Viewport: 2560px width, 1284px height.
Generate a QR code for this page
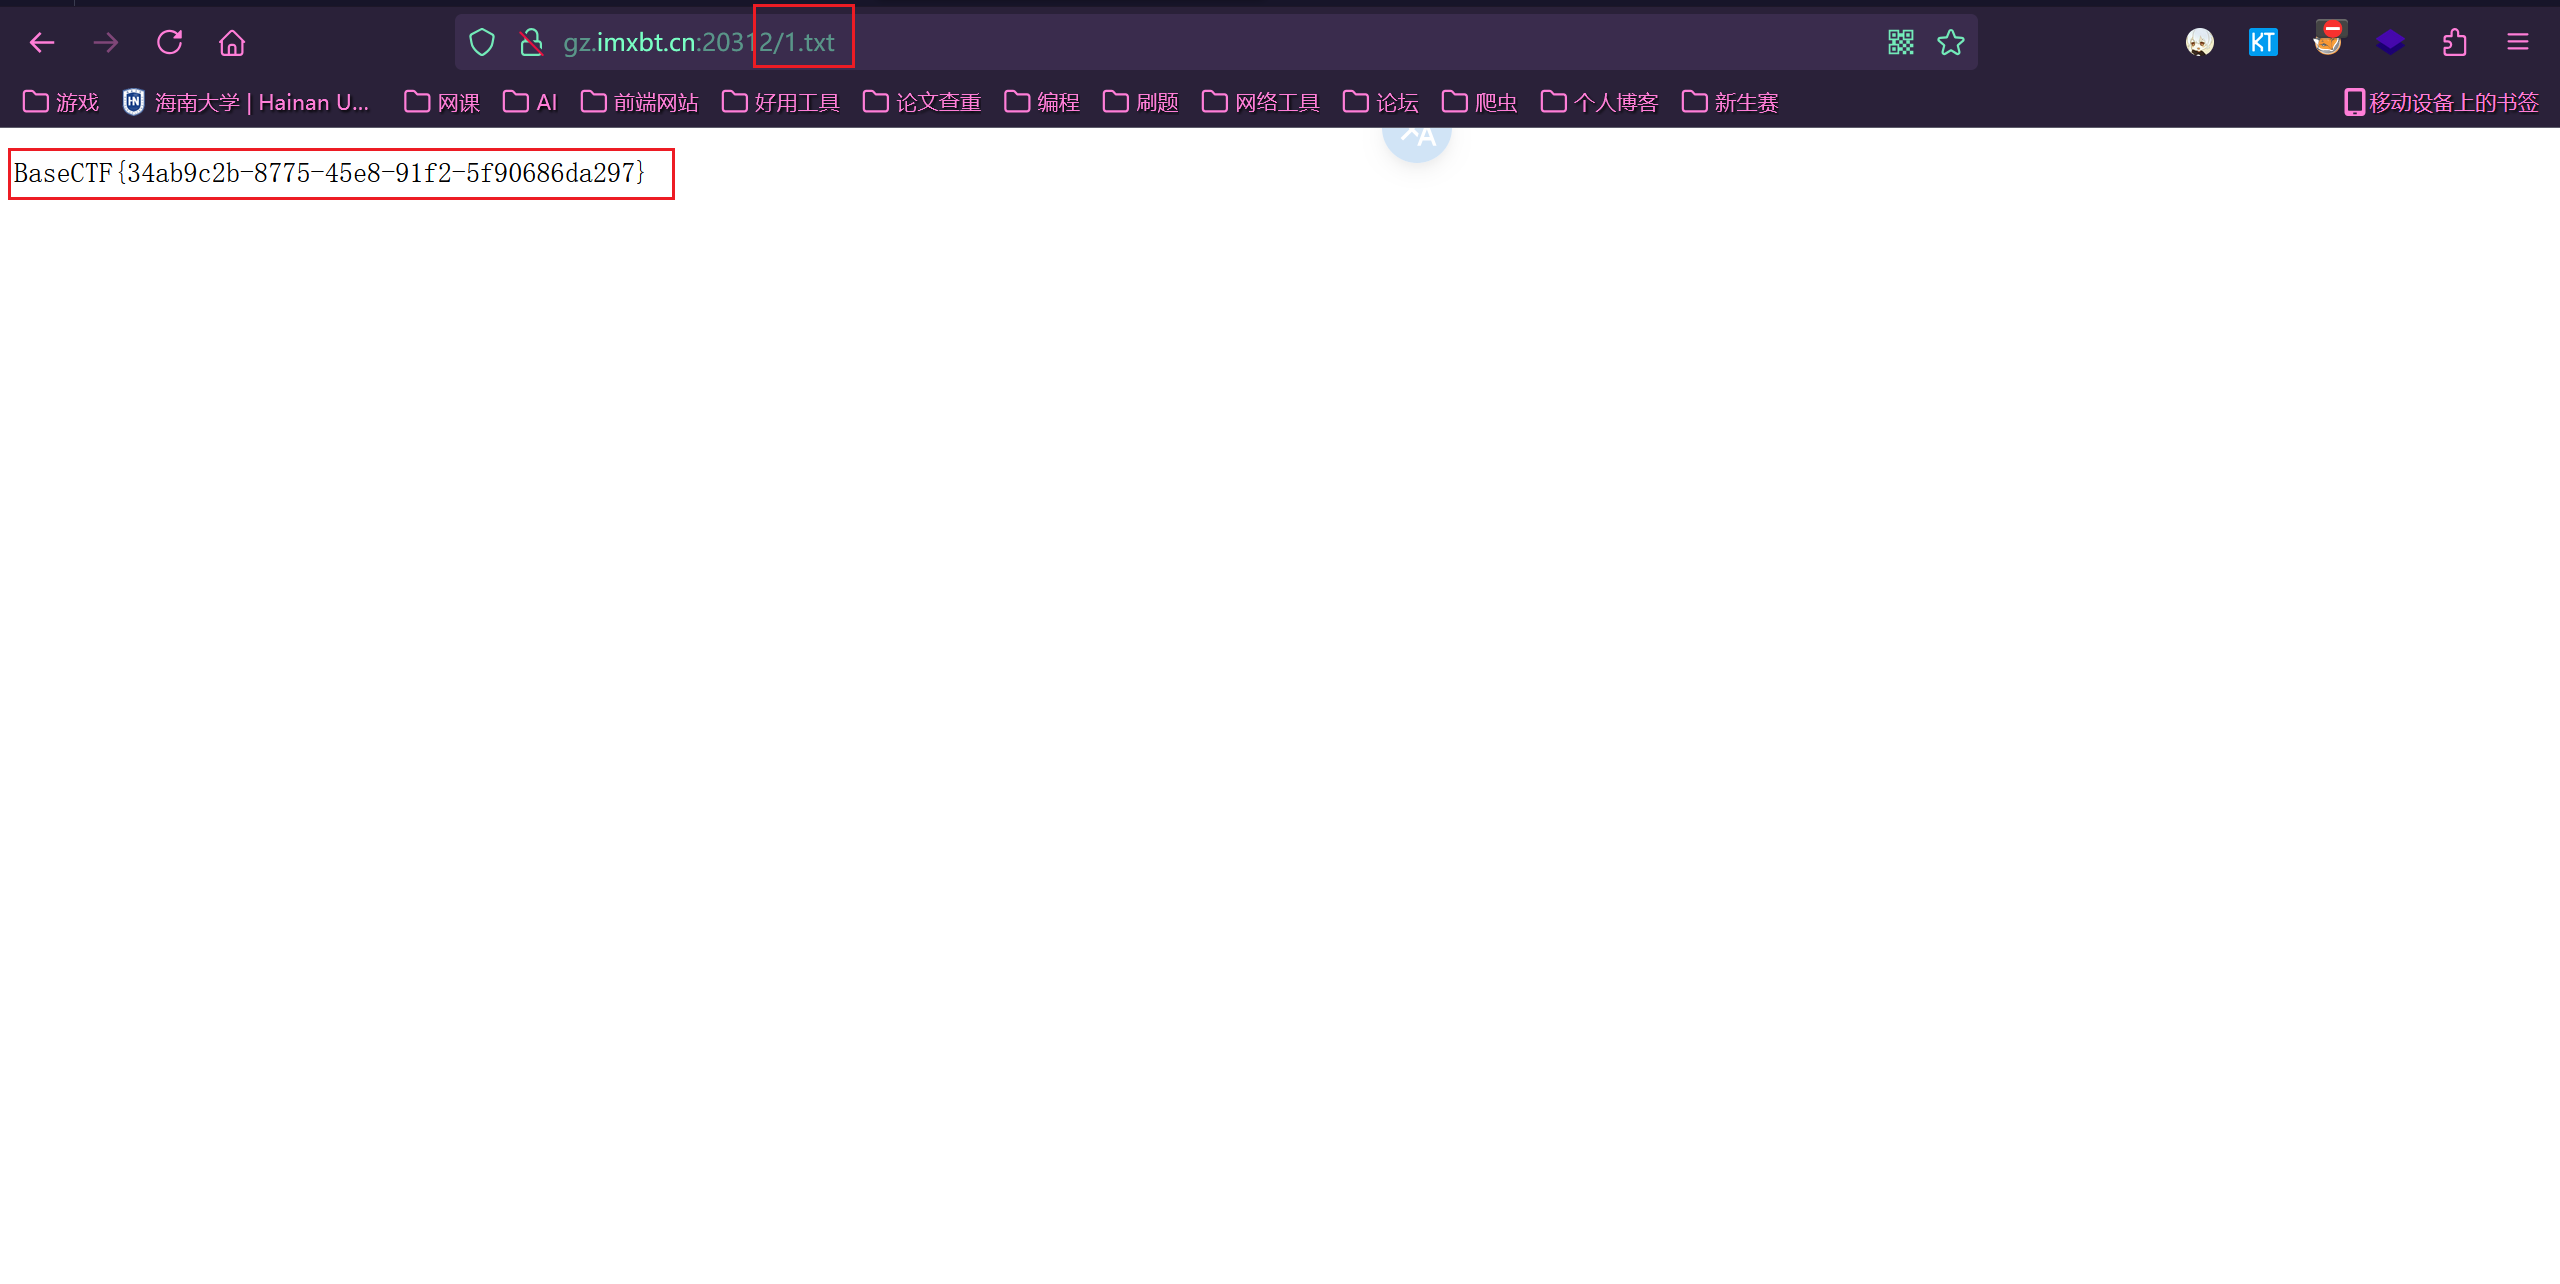1899,42
